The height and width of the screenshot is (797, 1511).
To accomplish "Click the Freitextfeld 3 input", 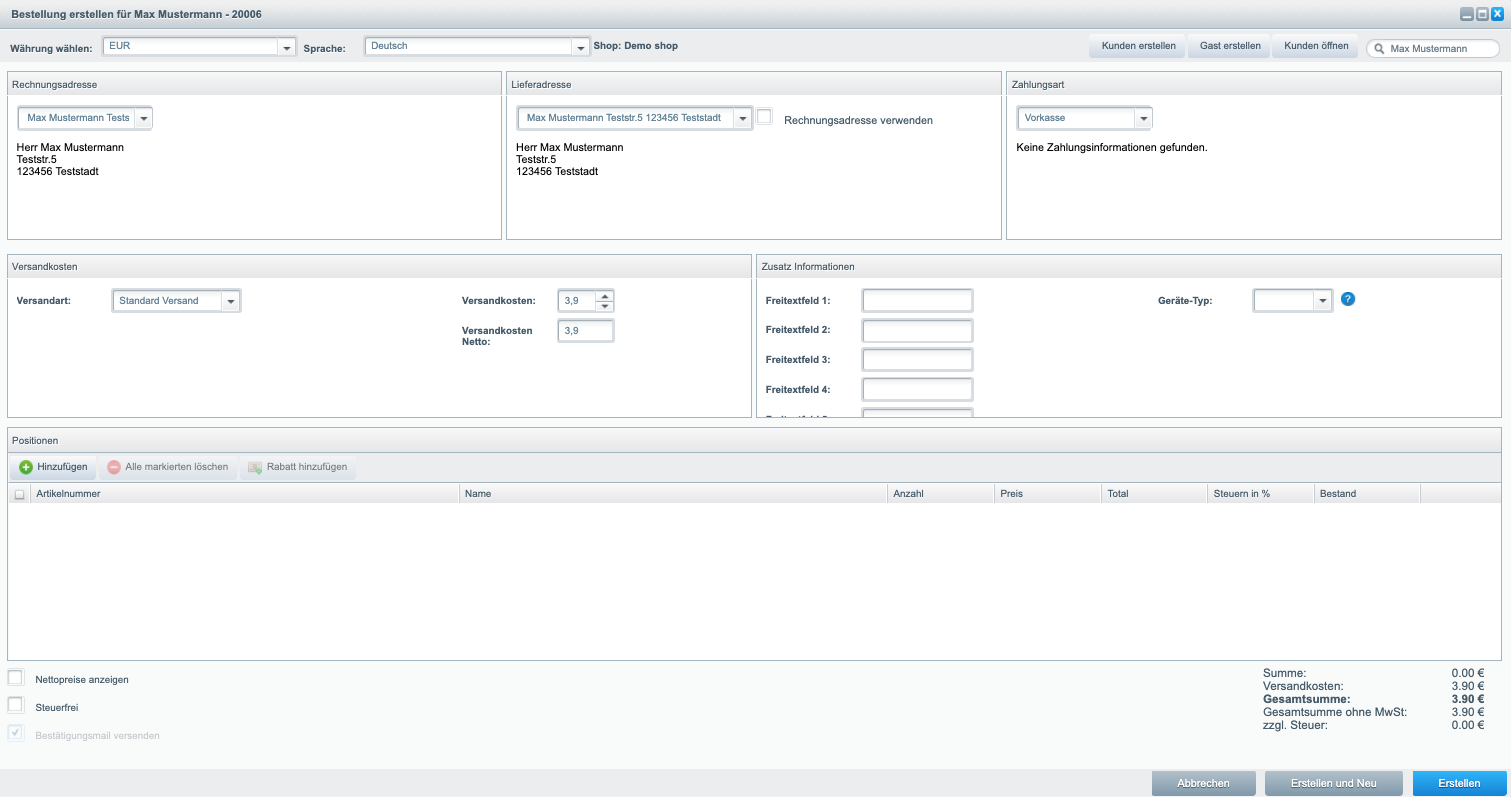I will click(x=917, y=360).
